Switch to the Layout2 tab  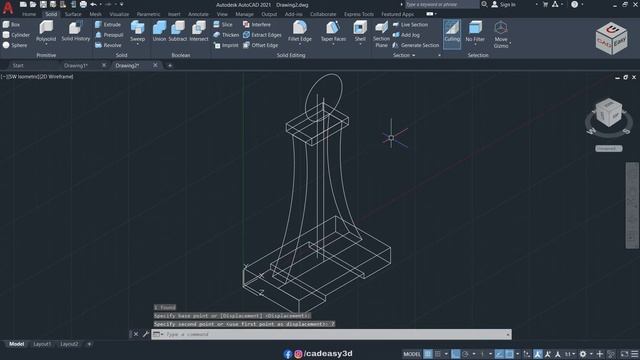coord(69,344)
